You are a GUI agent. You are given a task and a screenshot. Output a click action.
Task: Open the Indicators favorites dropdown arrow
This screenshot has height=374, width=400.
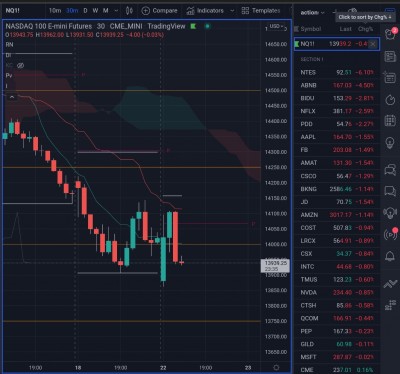232,11
